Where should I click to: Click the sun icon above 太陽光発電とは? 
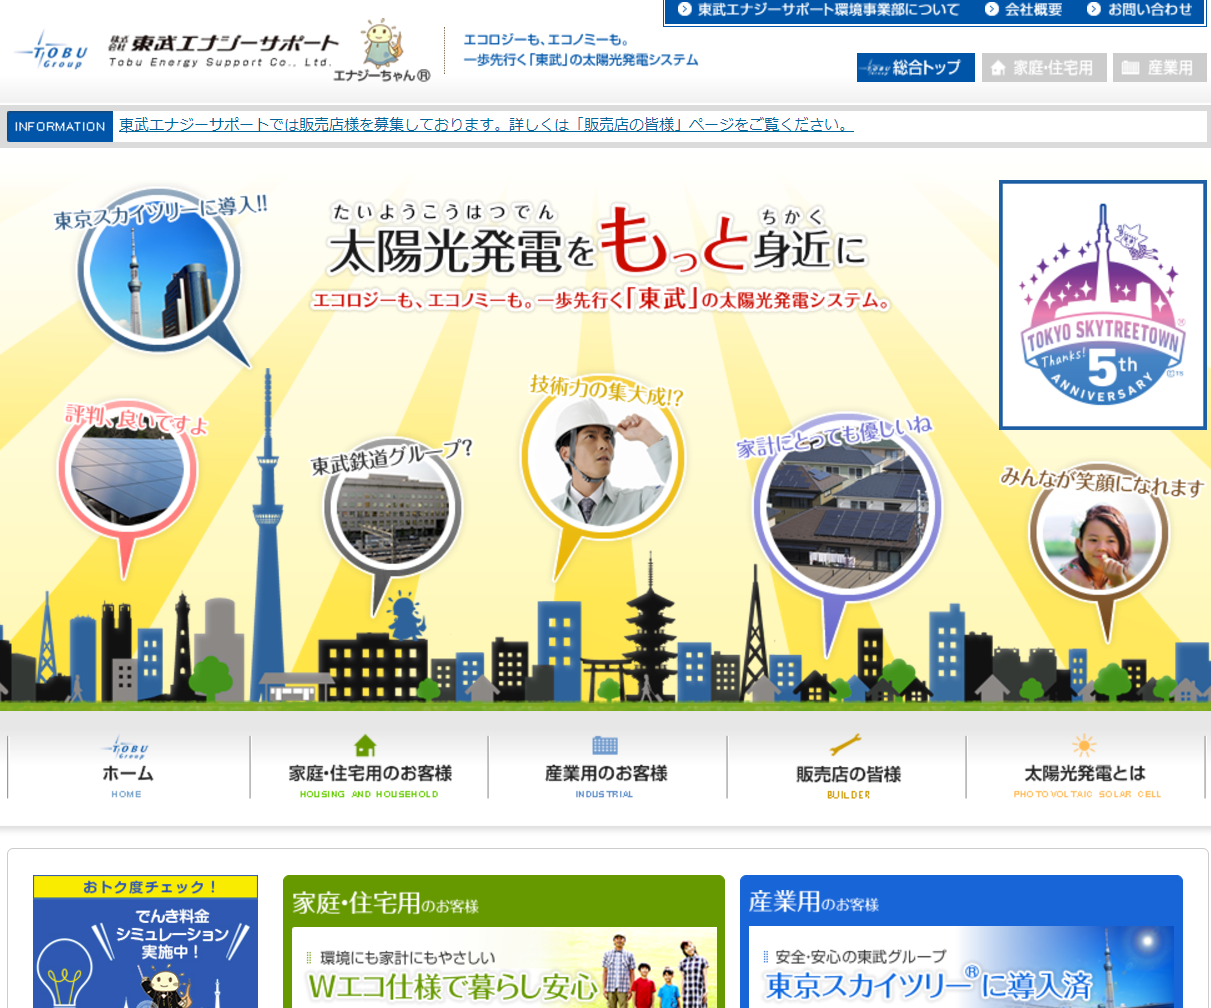click(1084, 746)
